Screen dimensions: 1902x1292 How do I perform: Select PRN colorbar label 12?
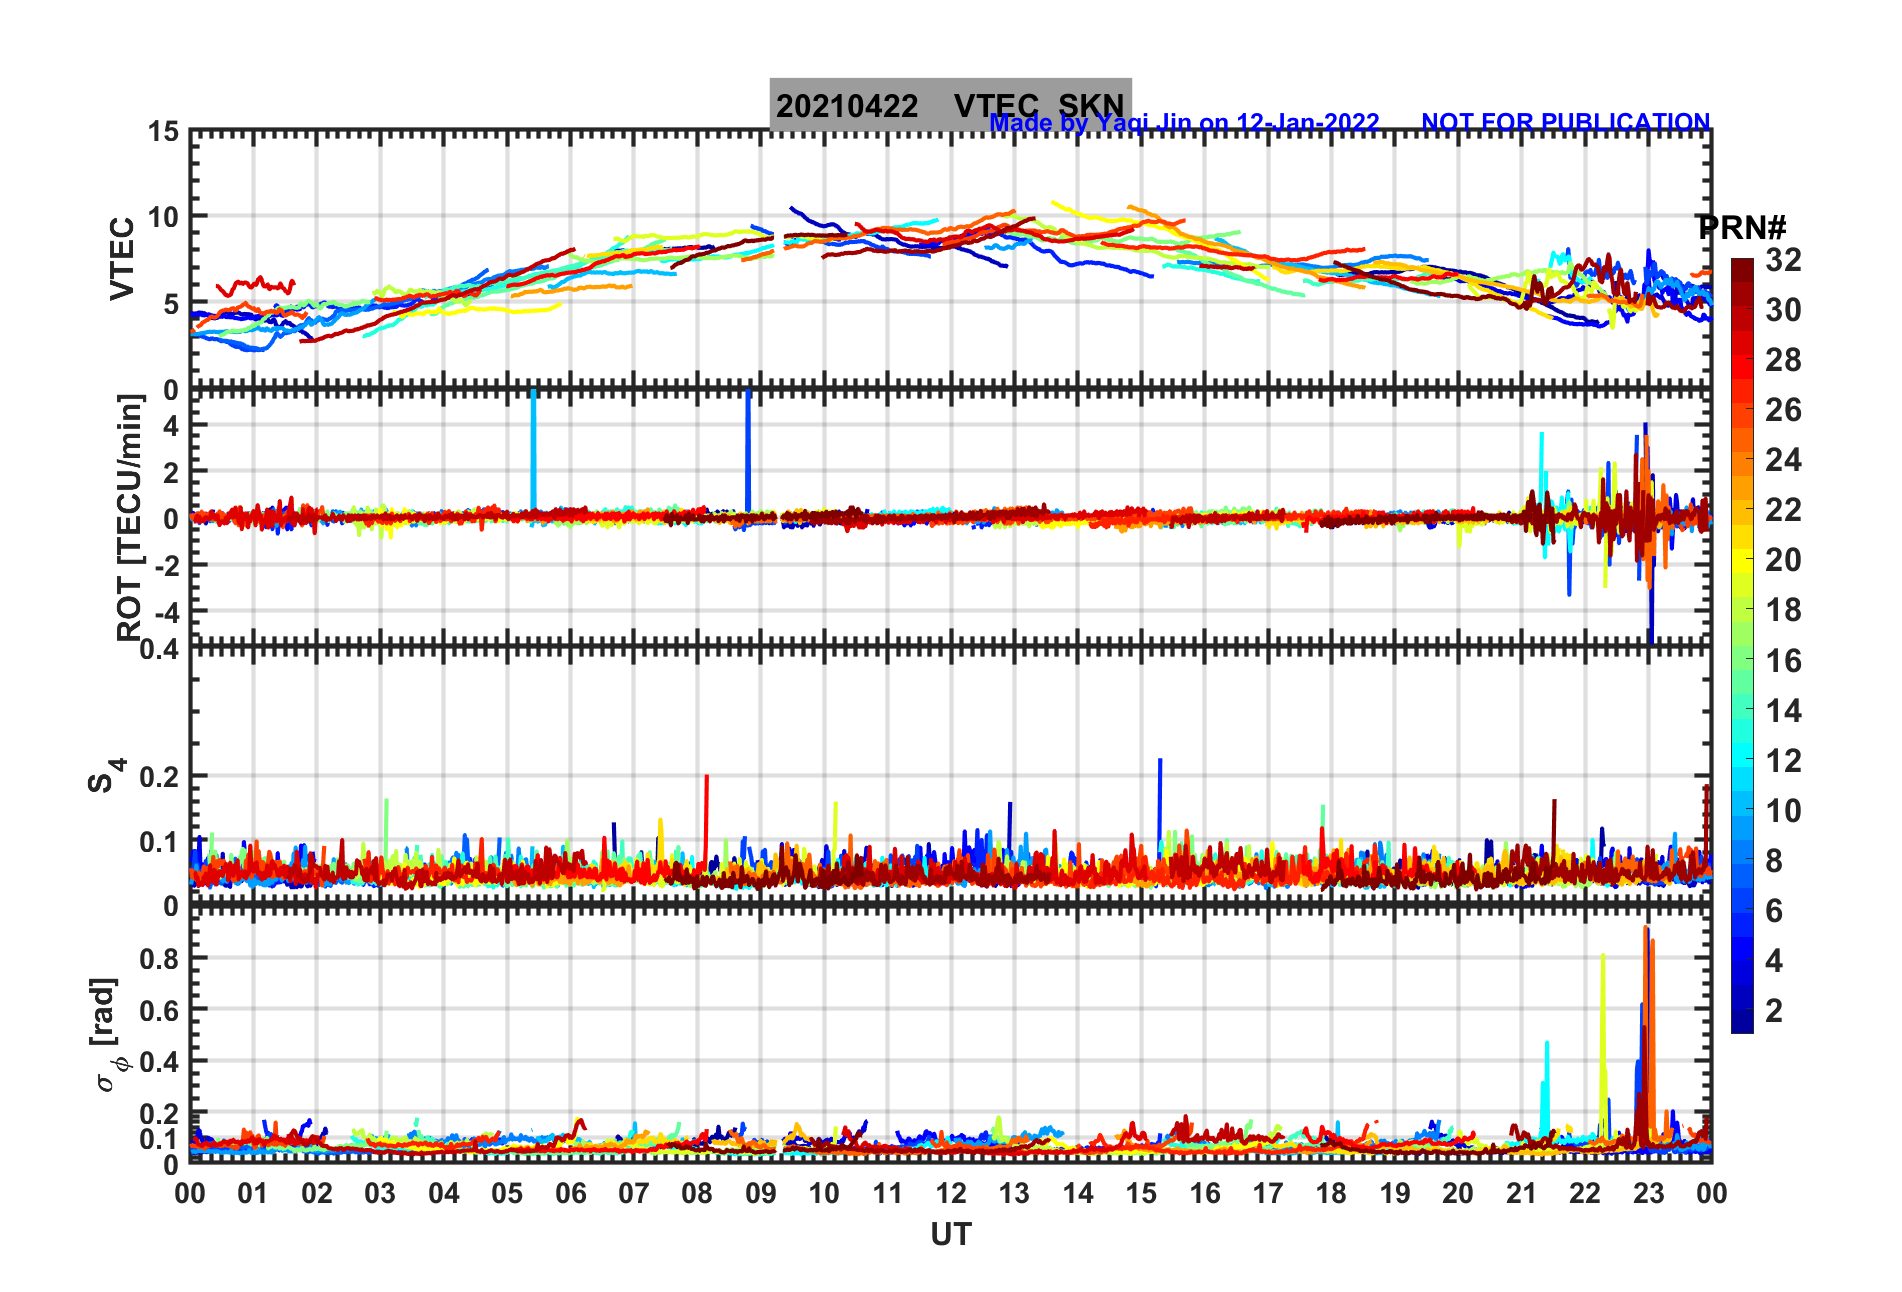click(x=1783, y=761)
